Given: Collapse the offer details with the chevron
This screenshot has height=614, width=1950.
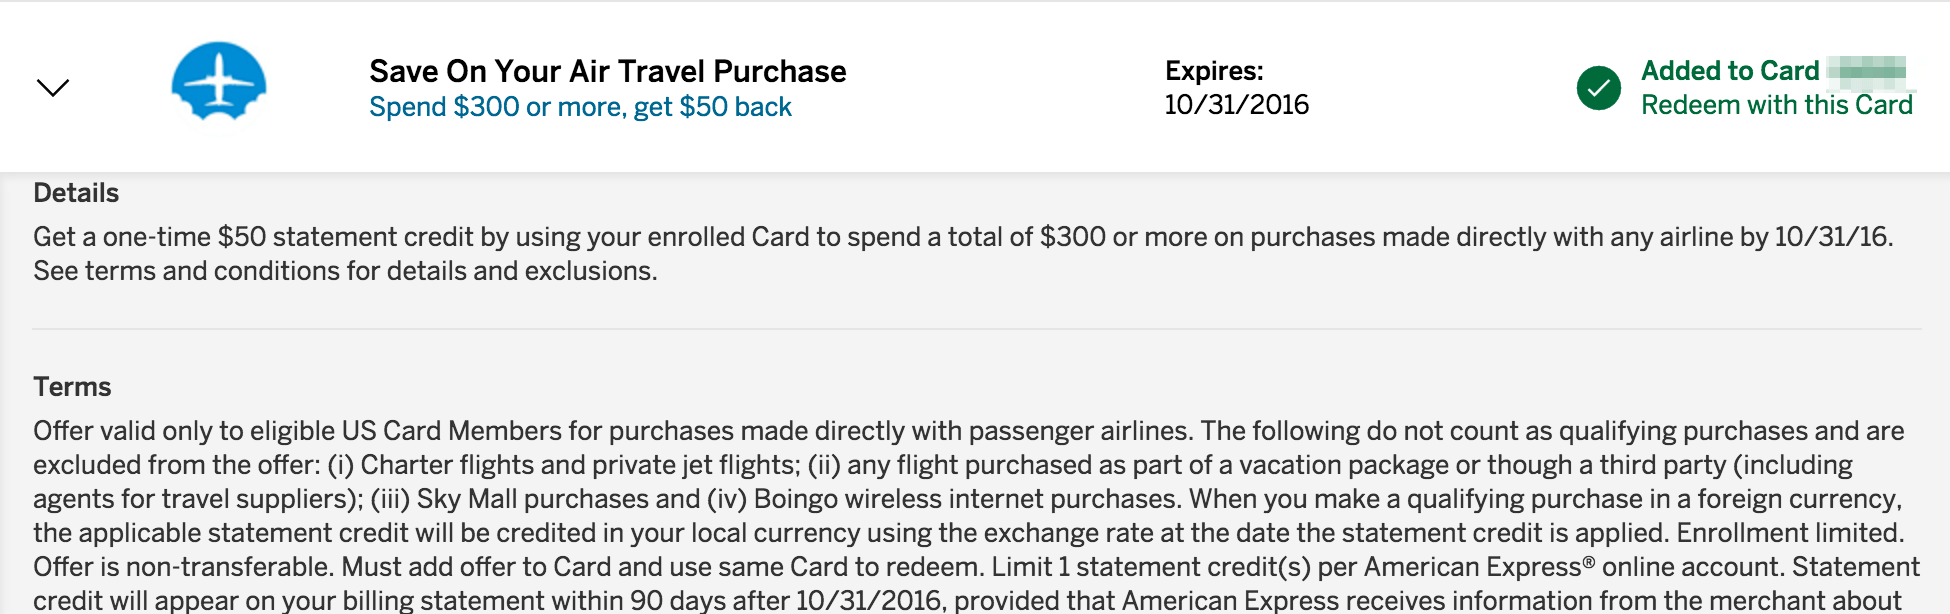Looking at the screenshot, I should [x=52, y=88].
